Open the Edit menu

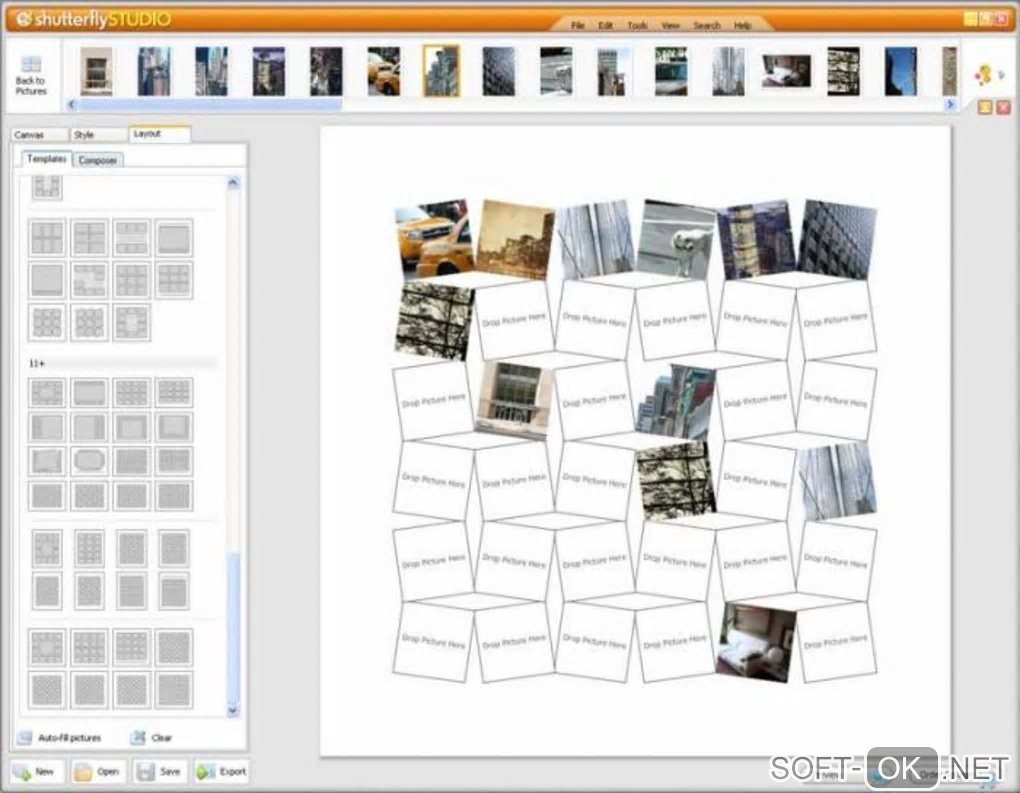(x=605, y=25)
